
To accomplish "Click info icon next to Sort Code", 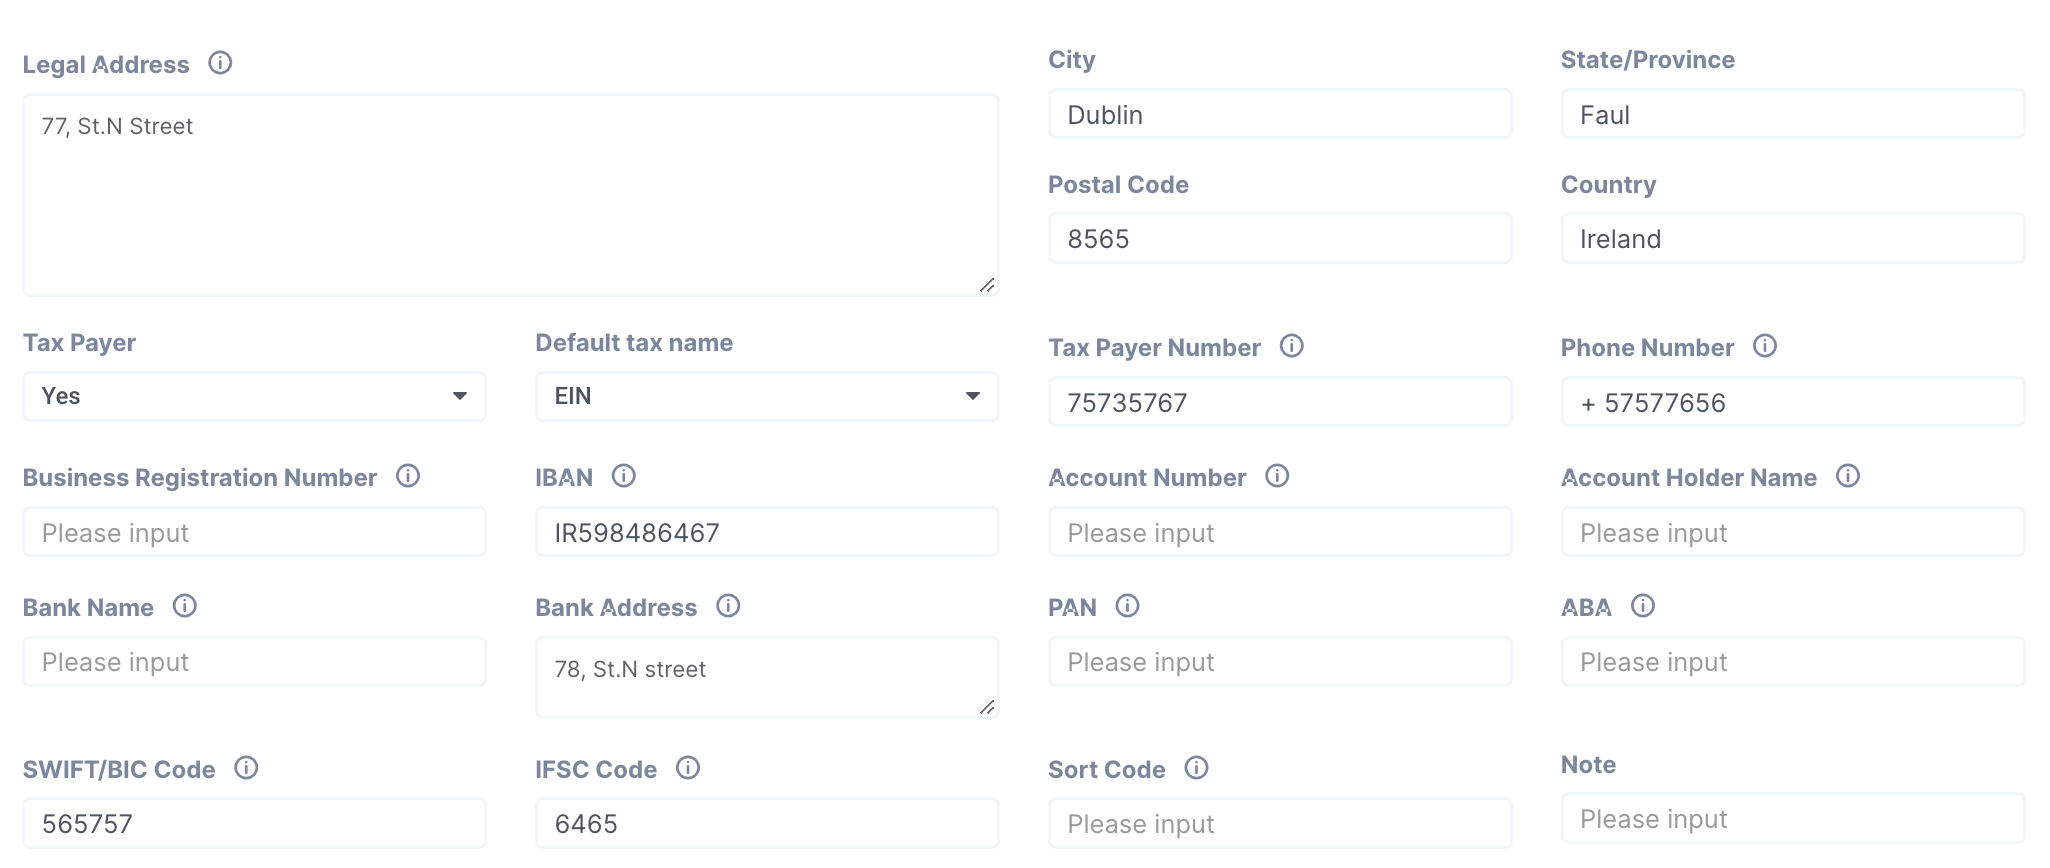I will tap(1197, 768).
